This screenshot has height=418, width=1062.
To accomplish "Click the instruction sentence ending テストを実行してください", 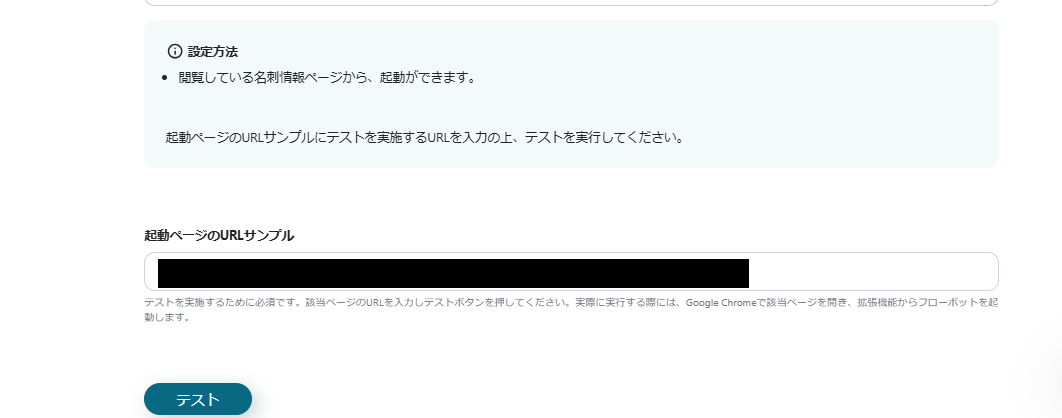I will coord(424,138).
